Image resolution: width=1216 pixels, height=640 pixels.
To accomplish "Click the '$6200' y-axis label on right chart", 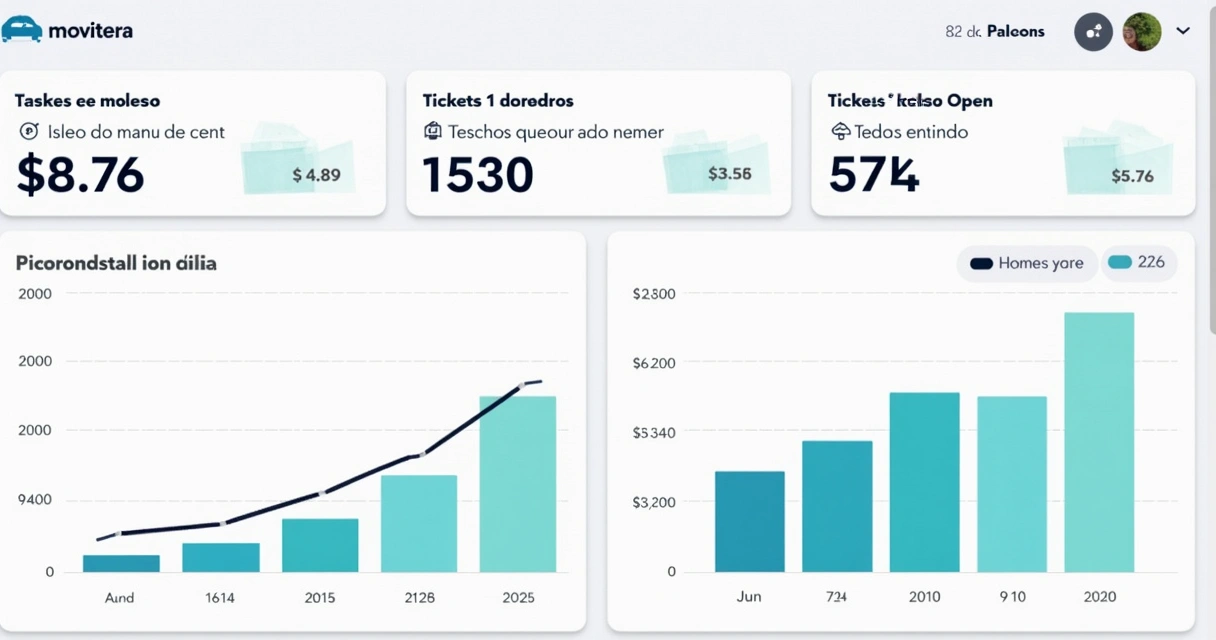I will 654,363.
